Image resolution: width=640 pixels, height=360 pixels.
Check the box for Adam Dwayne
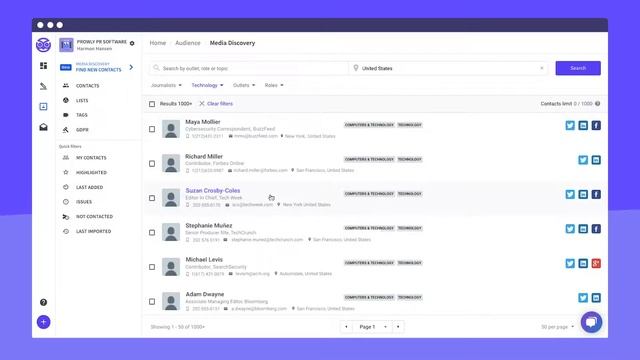[152, 302]
